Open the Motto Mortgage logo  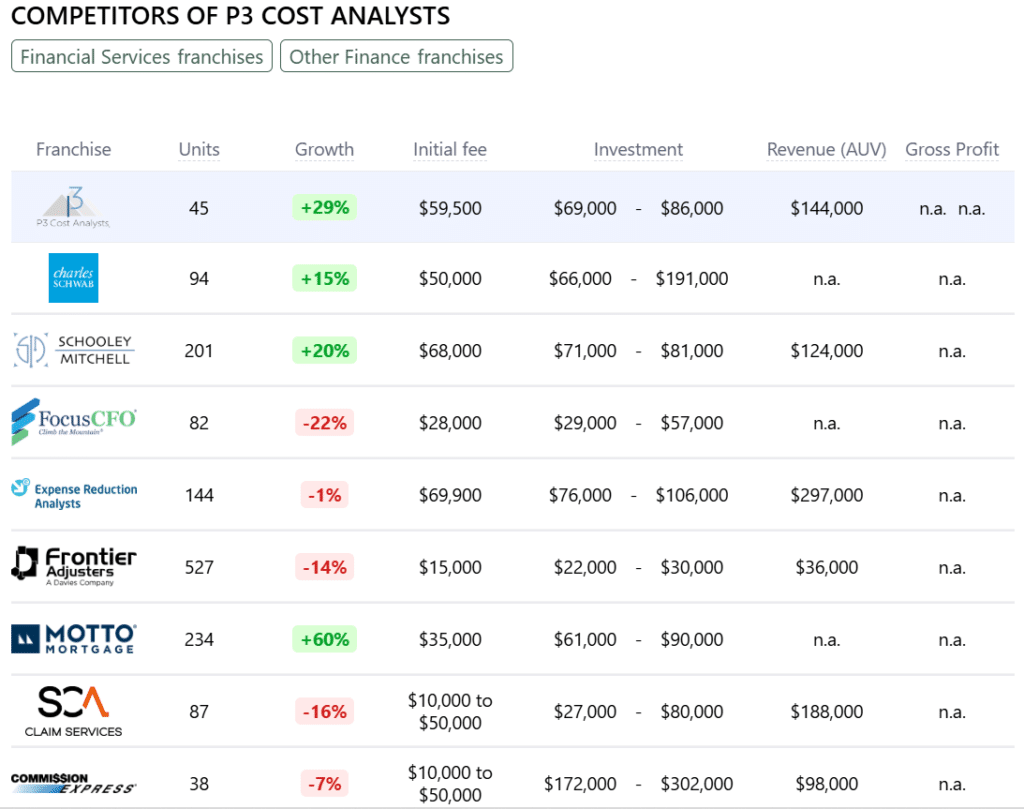click(x=74, y=639)
